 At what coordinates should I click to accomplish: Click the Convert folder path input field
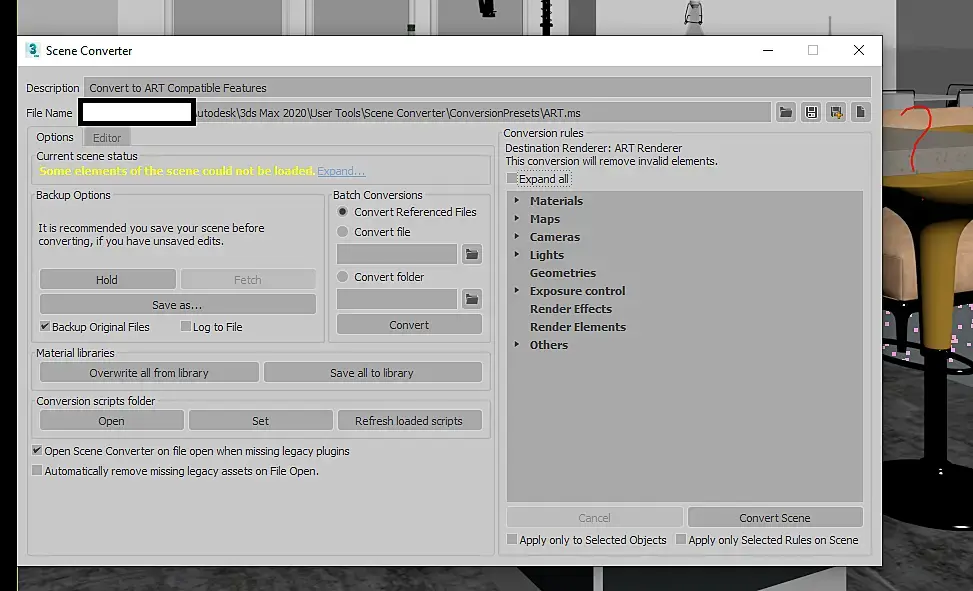point(397,299)
